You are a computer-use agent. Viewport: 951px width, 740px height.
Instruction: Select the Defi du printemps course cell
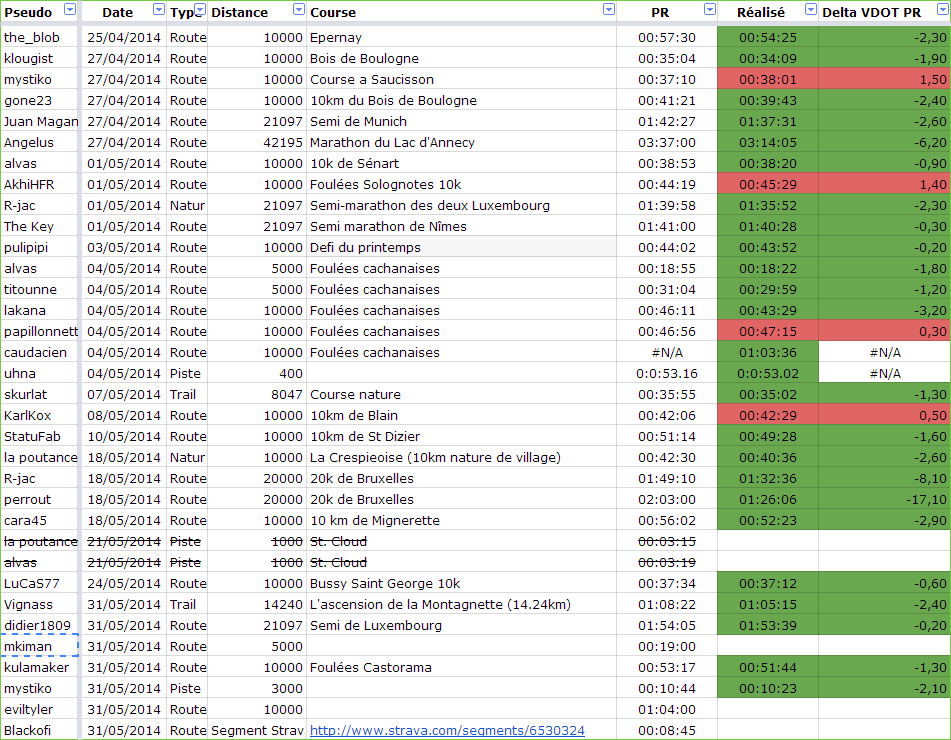click(x=462, y=247)
